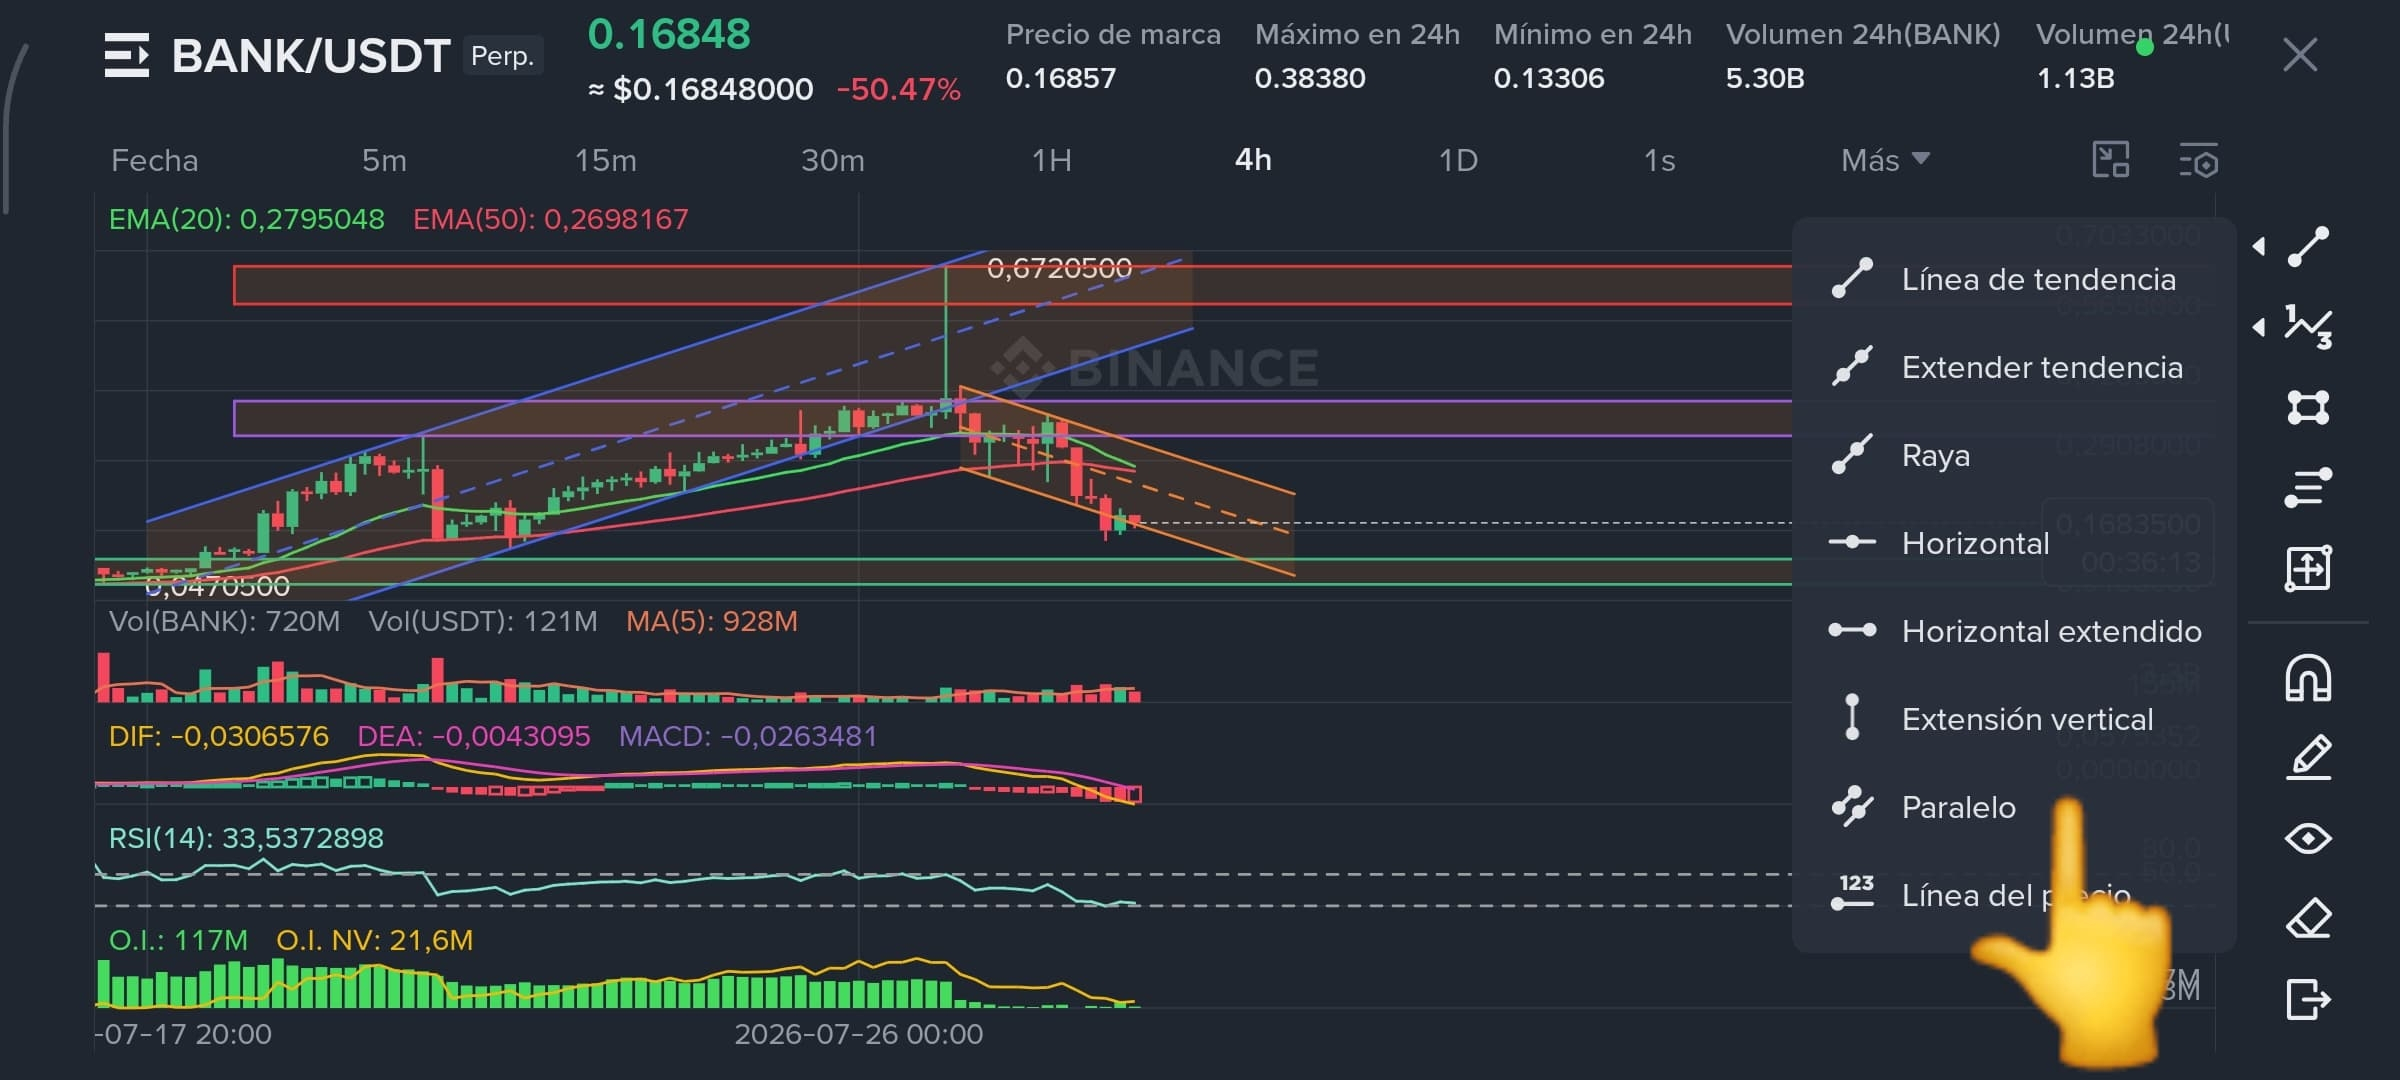Screen dimensions: 2400x1080
Task: Close the full-screen chart with the X button
Action: coord(2300,55)
